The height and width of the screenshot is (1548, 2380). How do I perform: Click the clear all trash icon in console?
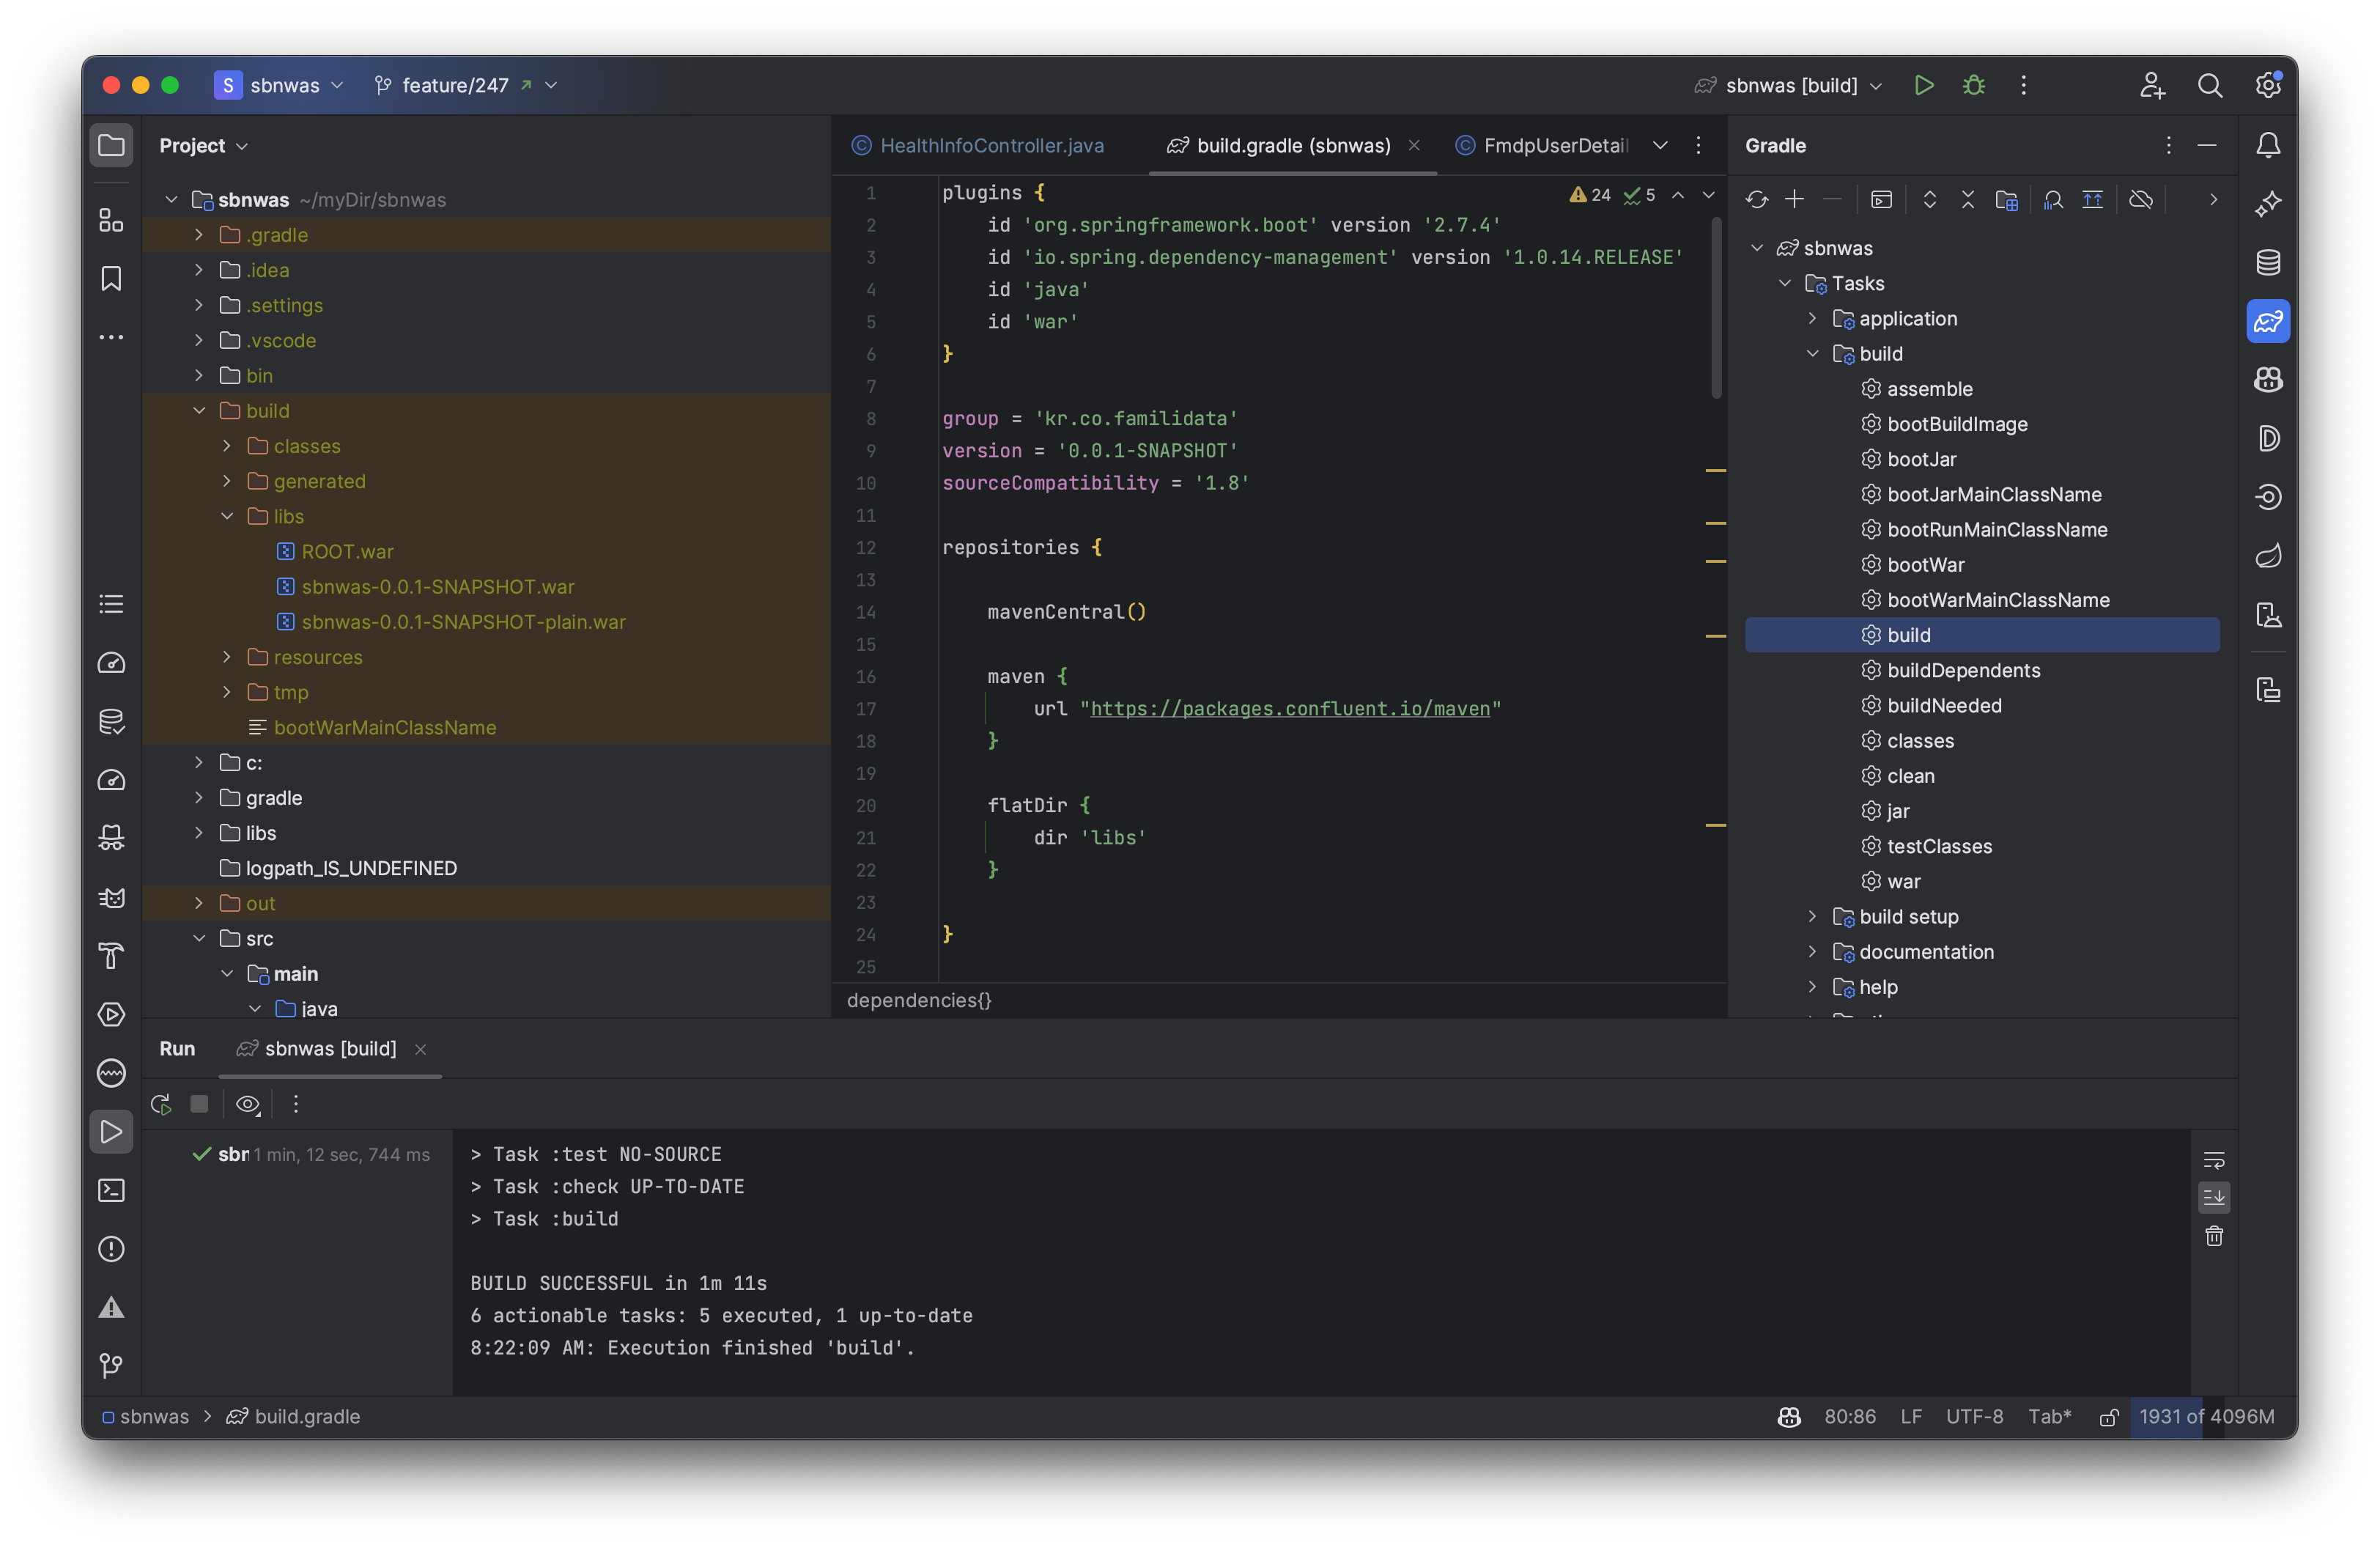click(2213, 1237)
